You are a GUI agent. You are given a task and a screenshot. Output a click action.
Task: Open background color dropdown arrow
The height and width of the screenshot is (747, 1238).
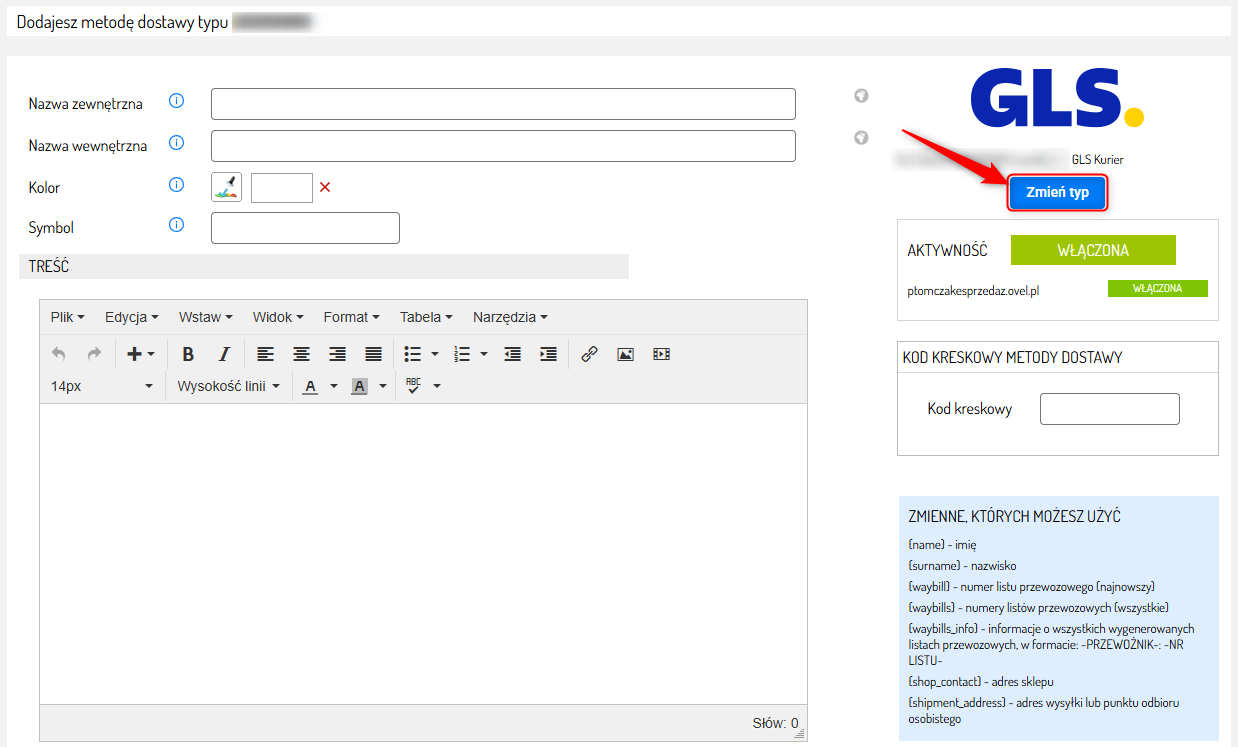tap(383, 386)
